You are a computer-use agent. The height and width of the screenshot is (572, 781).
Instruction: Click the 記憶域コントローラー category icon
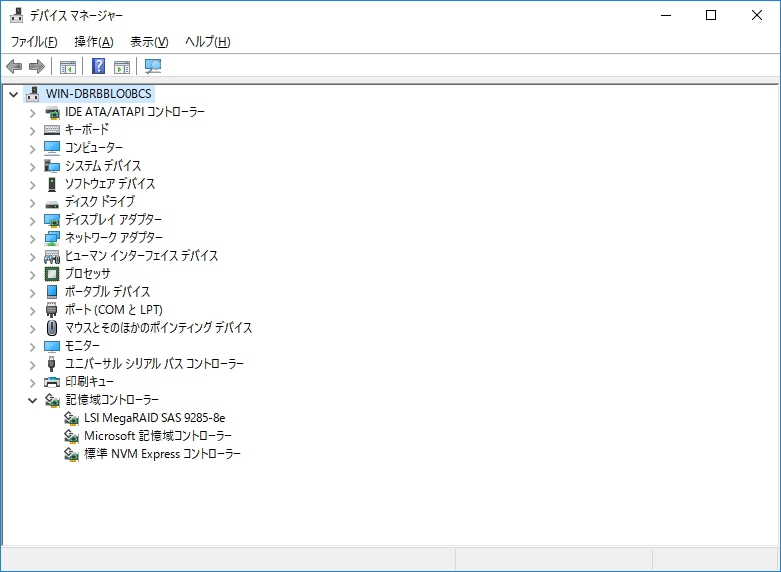(52, 400)
